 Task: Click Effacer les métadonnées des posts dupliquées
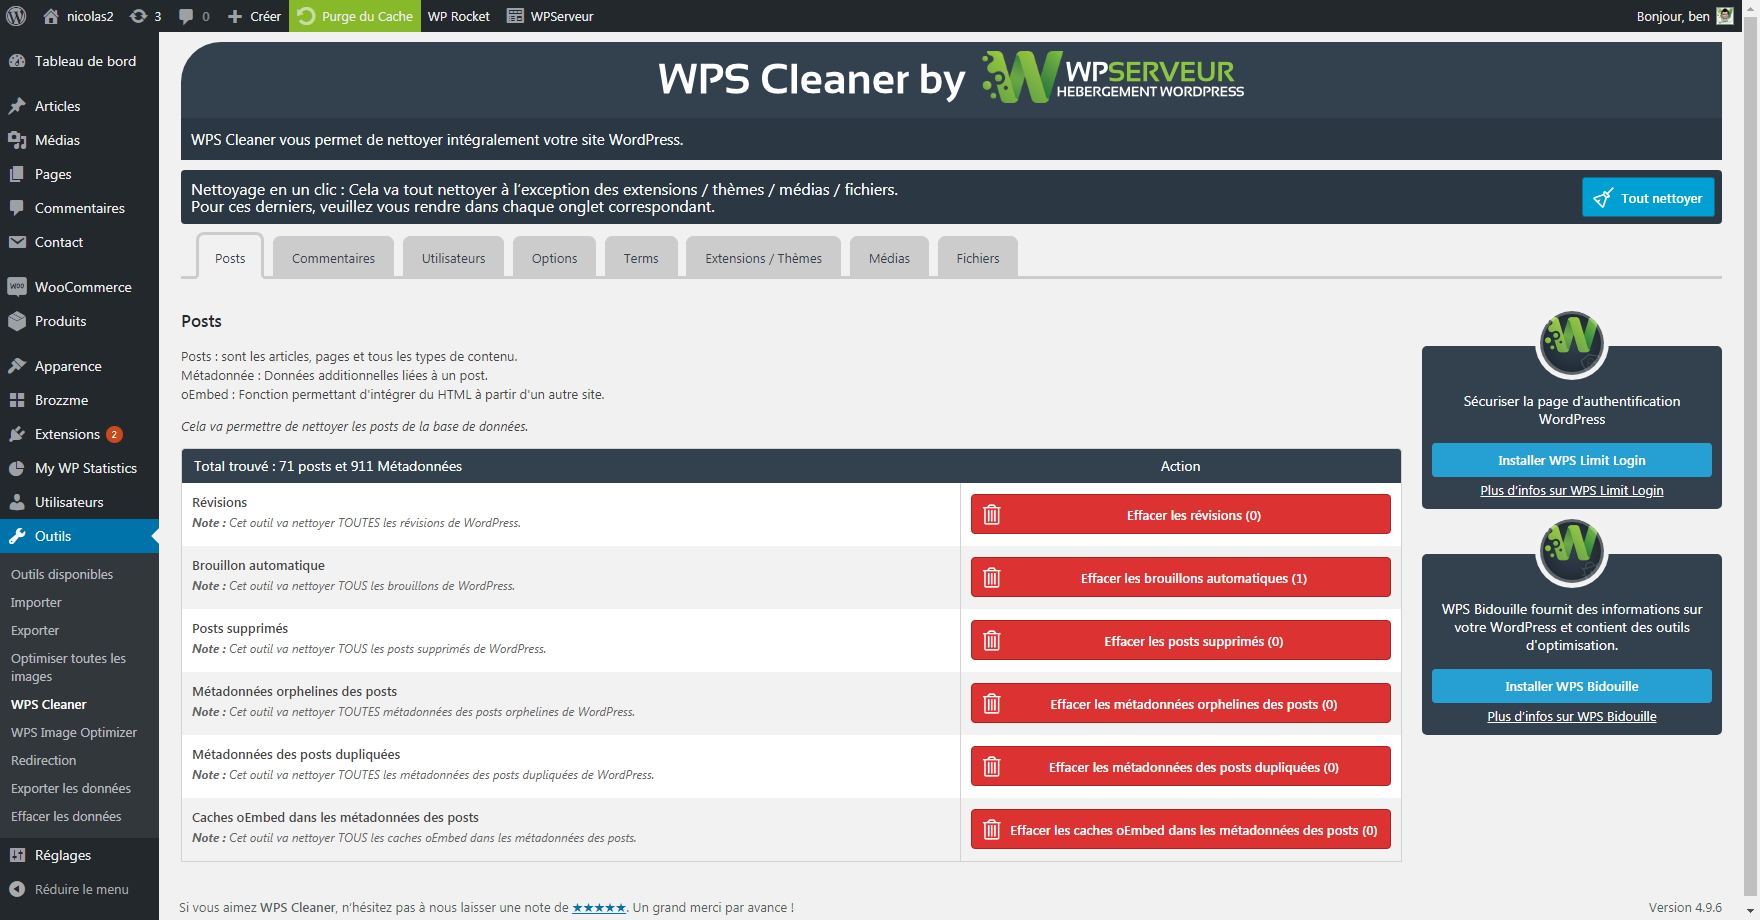[1180, 767]
